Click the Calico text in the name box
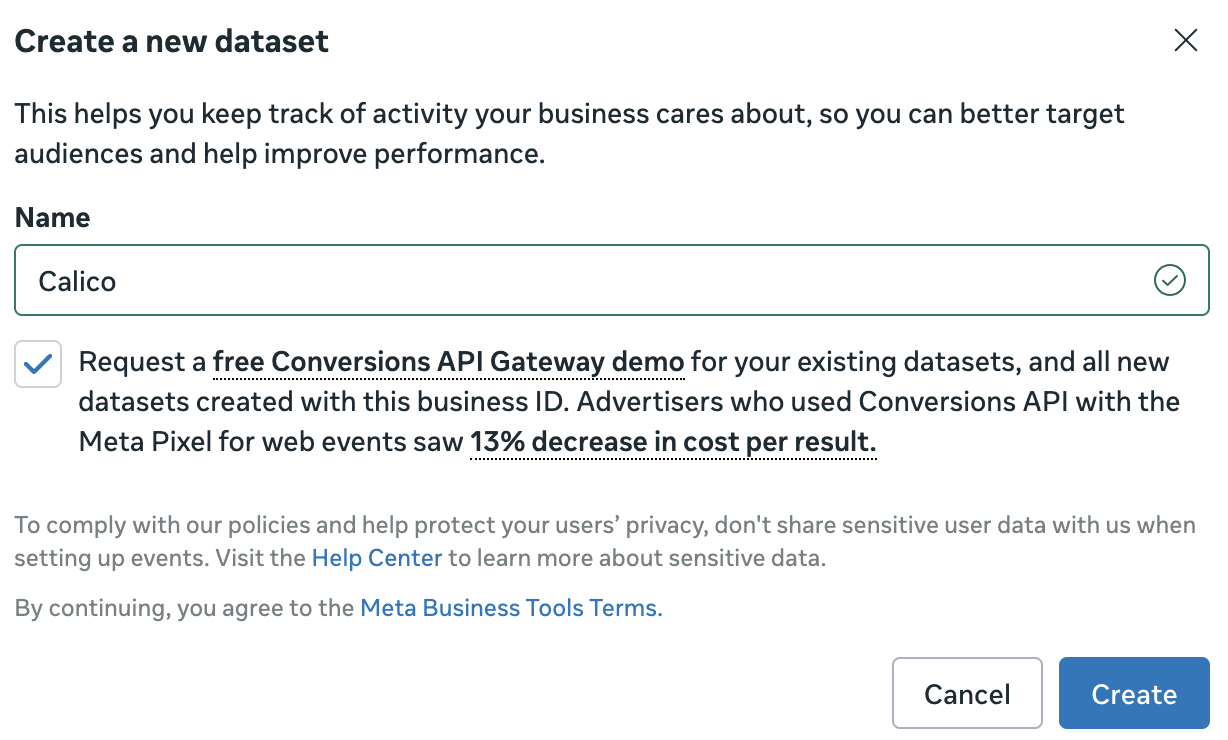The height and width of the screenshot is (740, 1228). tap(75, 280)
